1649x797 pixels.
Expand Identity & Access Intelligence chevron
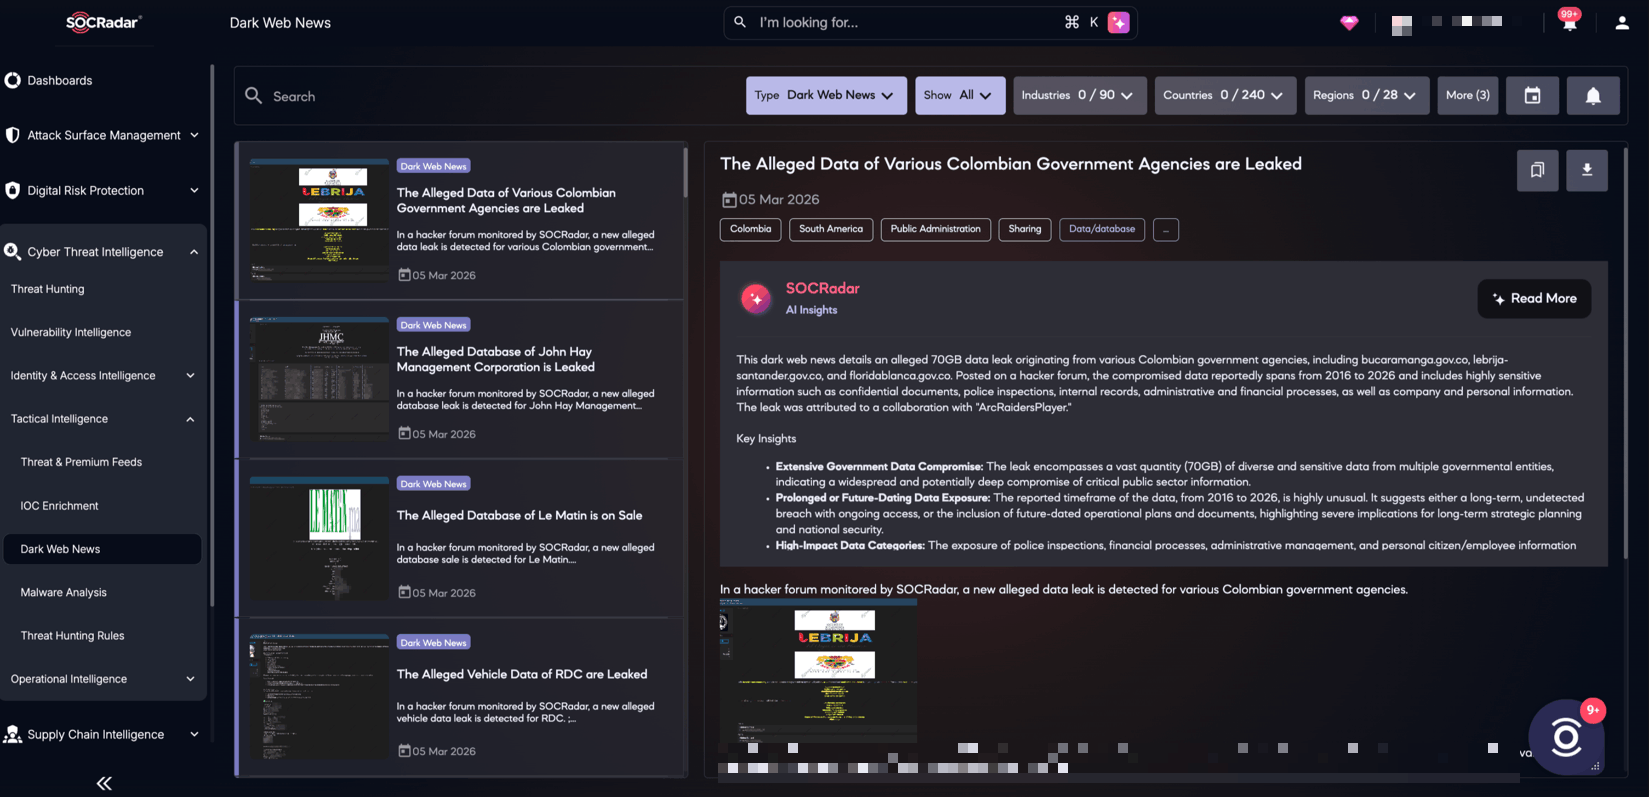point(190,376)
